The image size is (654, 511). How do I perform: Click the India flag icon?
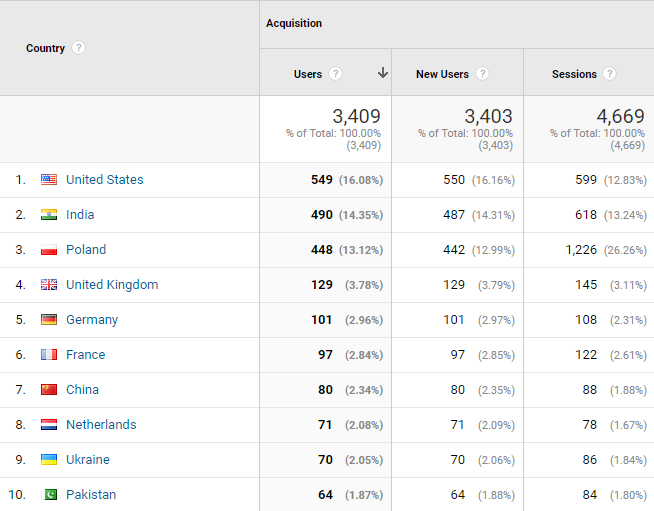tap(49, 215)
